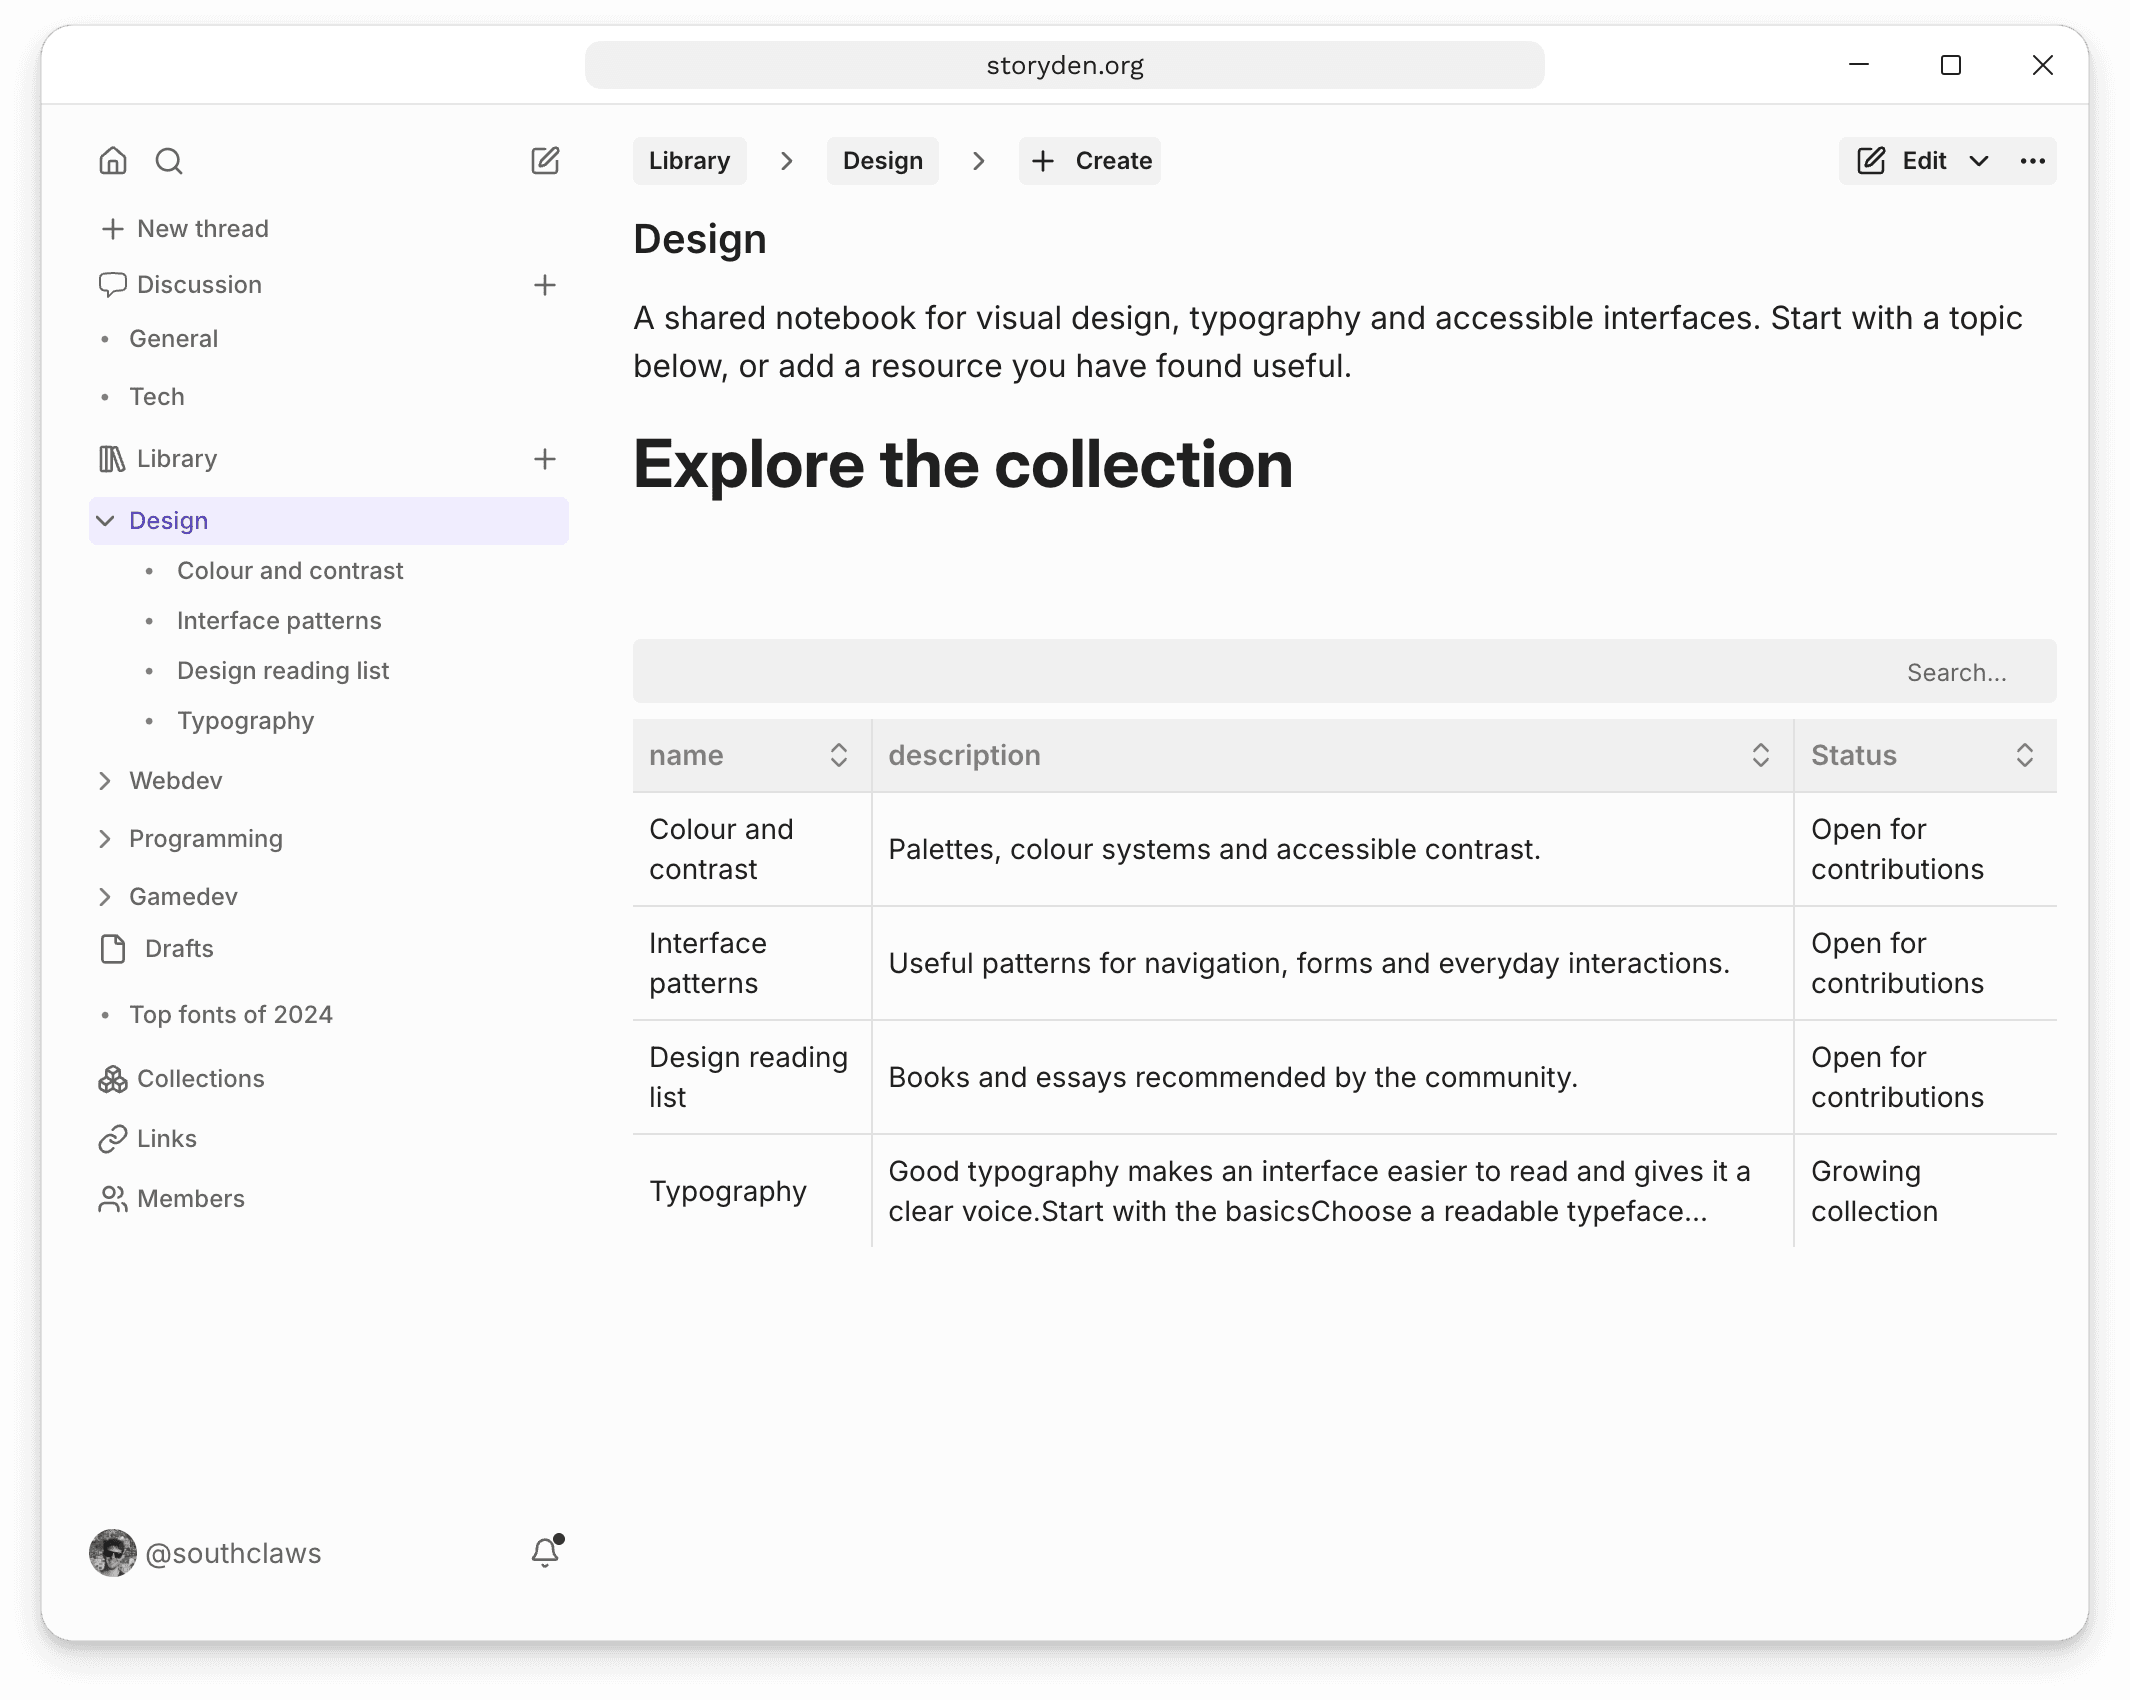
Task: Sort table by description column arrows
Action: 1761,755
